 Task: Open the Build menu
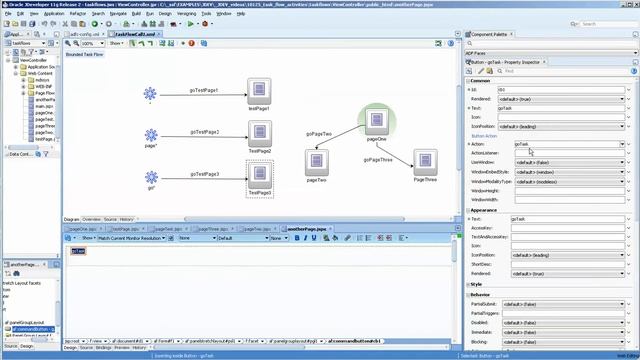[136, 13]
